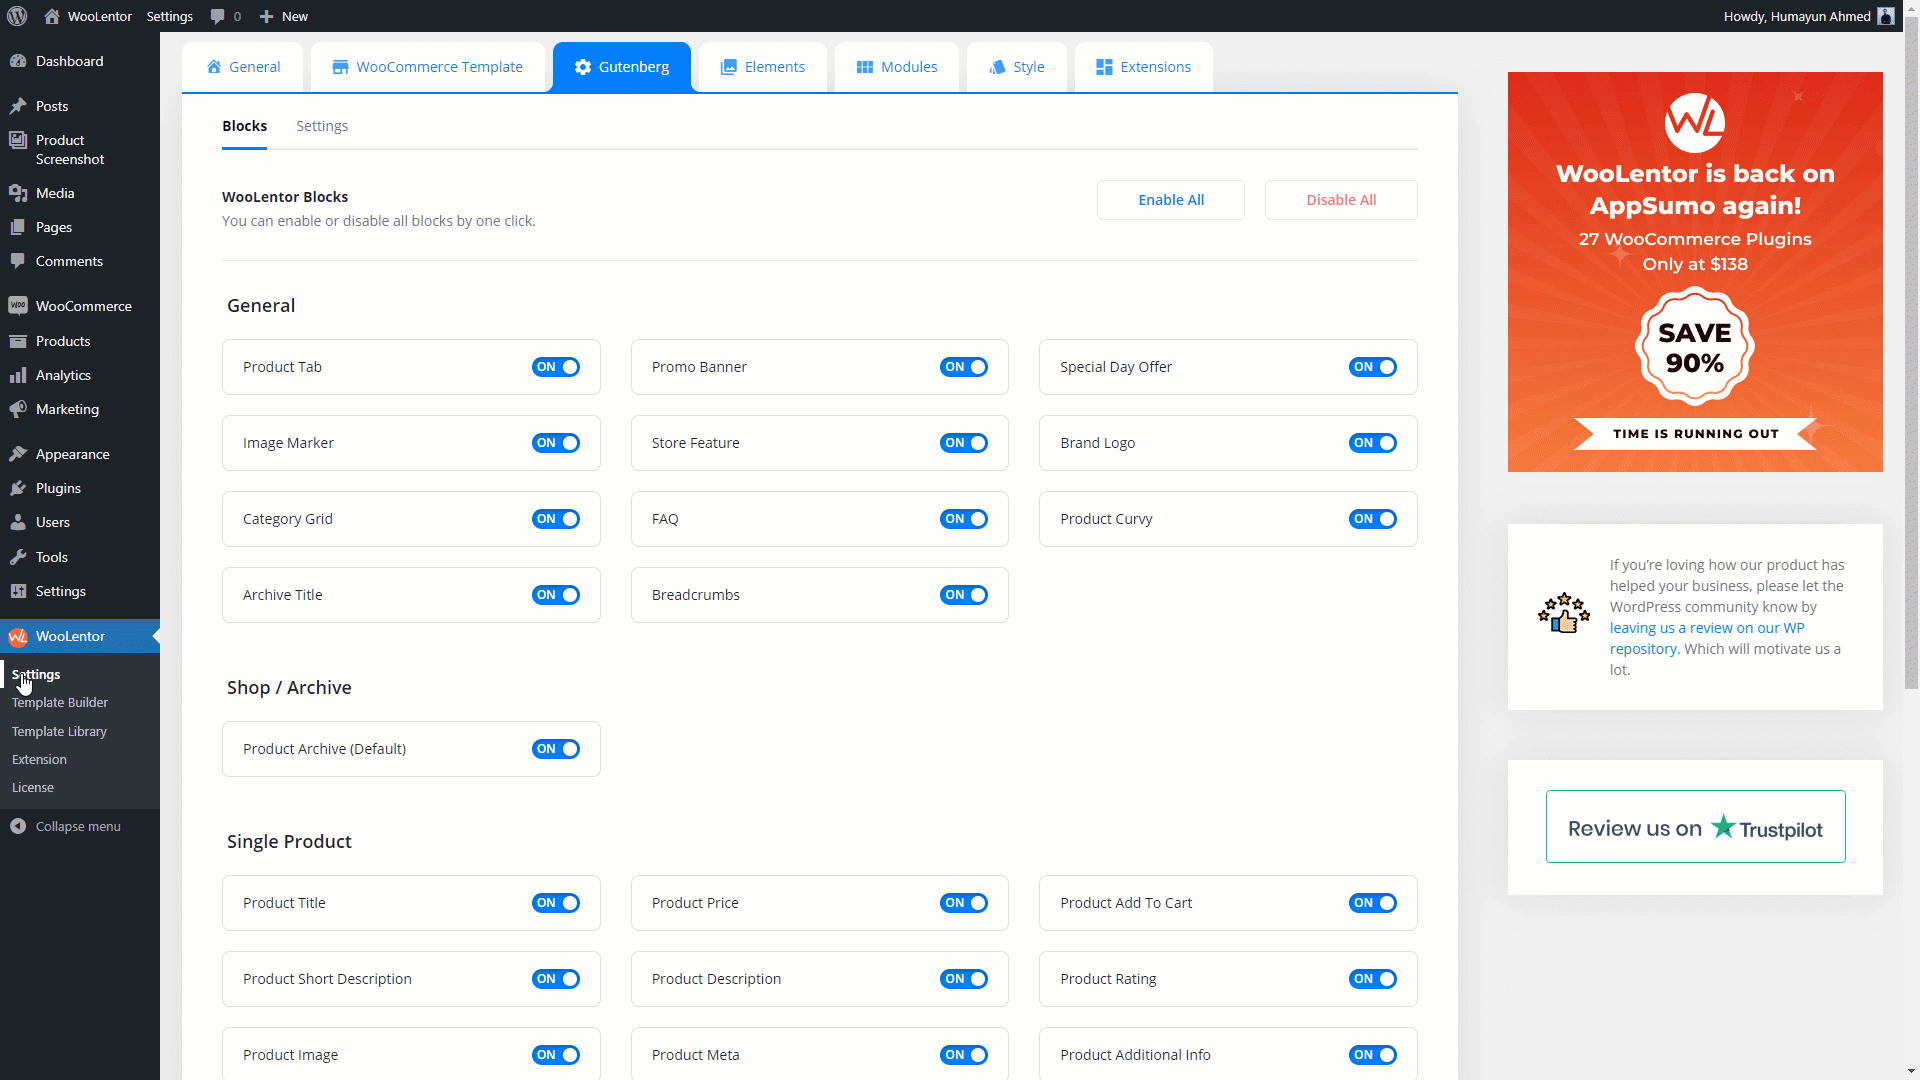Screen dimensions: 1920x1080
Task: Click the WordPress logo icon
Action: [17, 16]
